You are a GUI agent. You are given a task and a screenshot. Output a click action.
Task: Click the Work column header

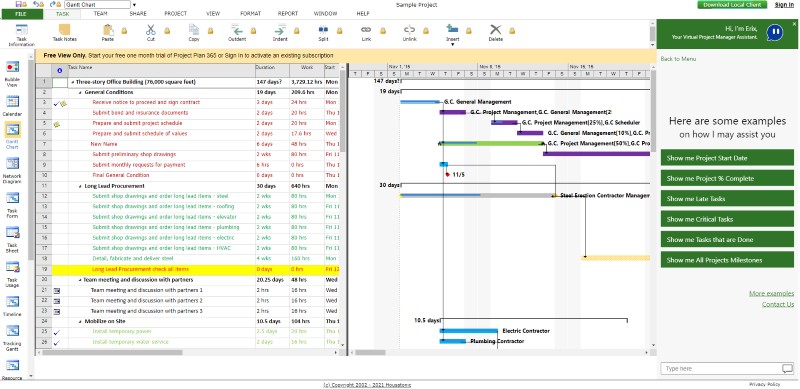[x=306, y=70]
